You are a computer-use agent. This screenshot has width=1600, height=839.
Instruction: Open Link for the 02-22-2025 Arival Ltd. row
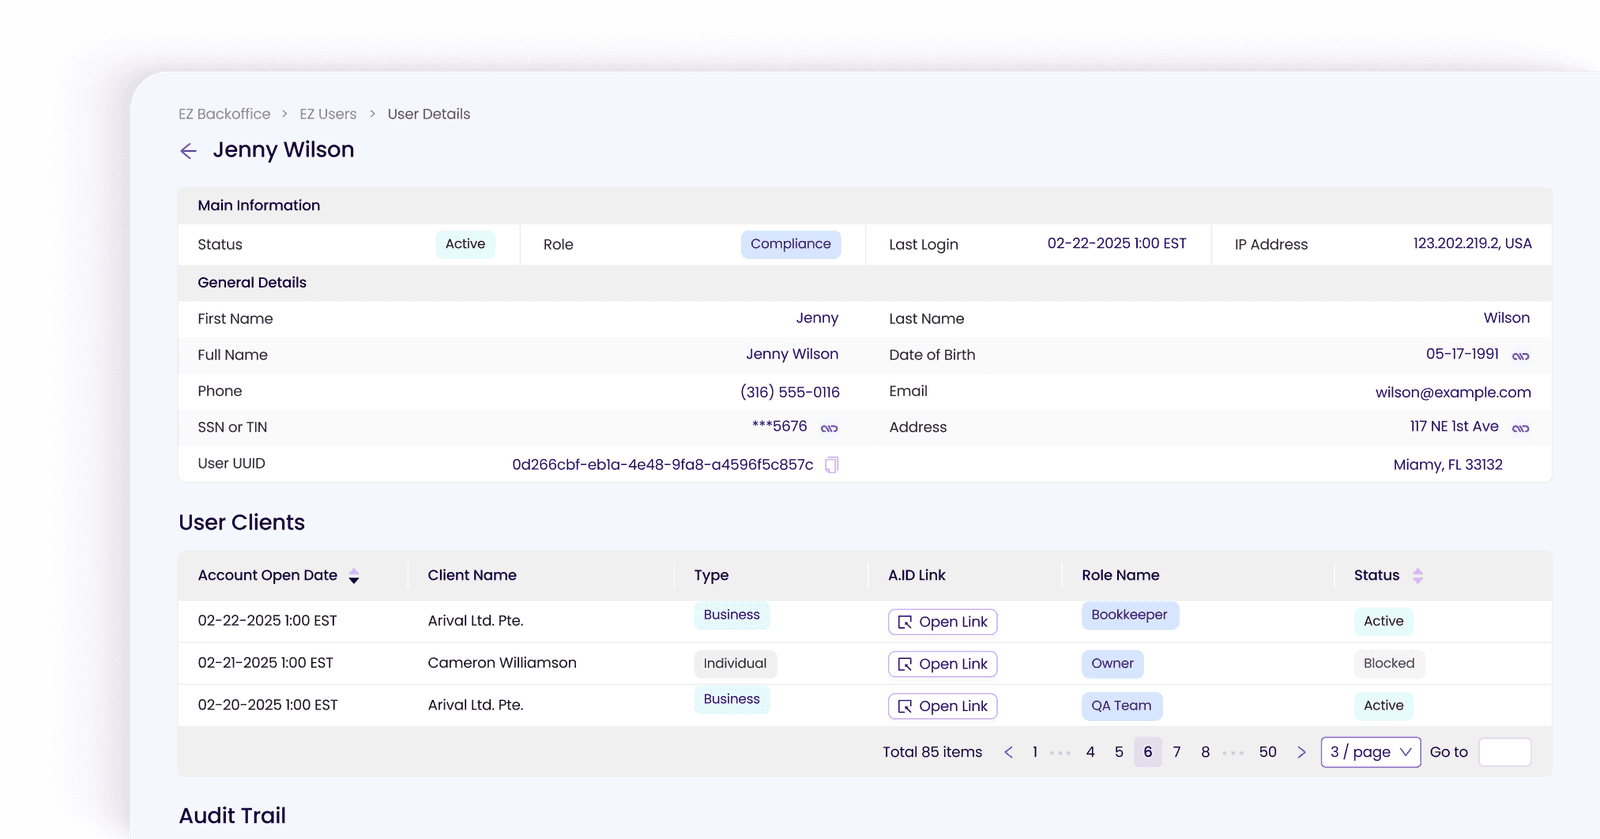pyautogui.click(x=942, y=622)
